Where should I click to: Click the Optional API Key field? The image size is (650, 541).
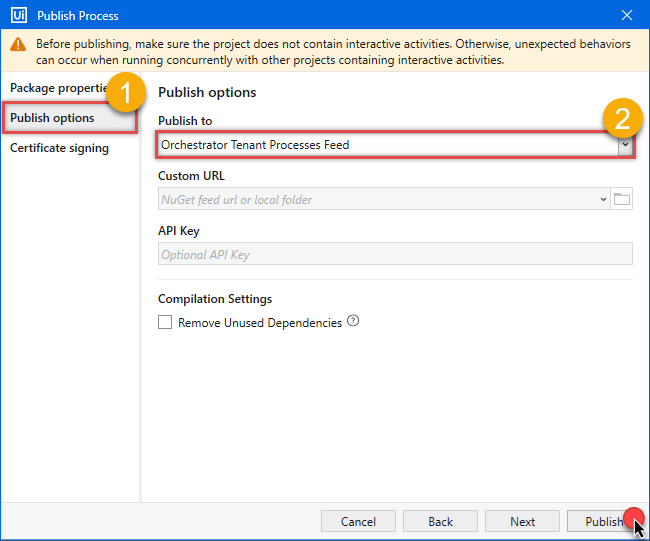(x=395, y=254)
